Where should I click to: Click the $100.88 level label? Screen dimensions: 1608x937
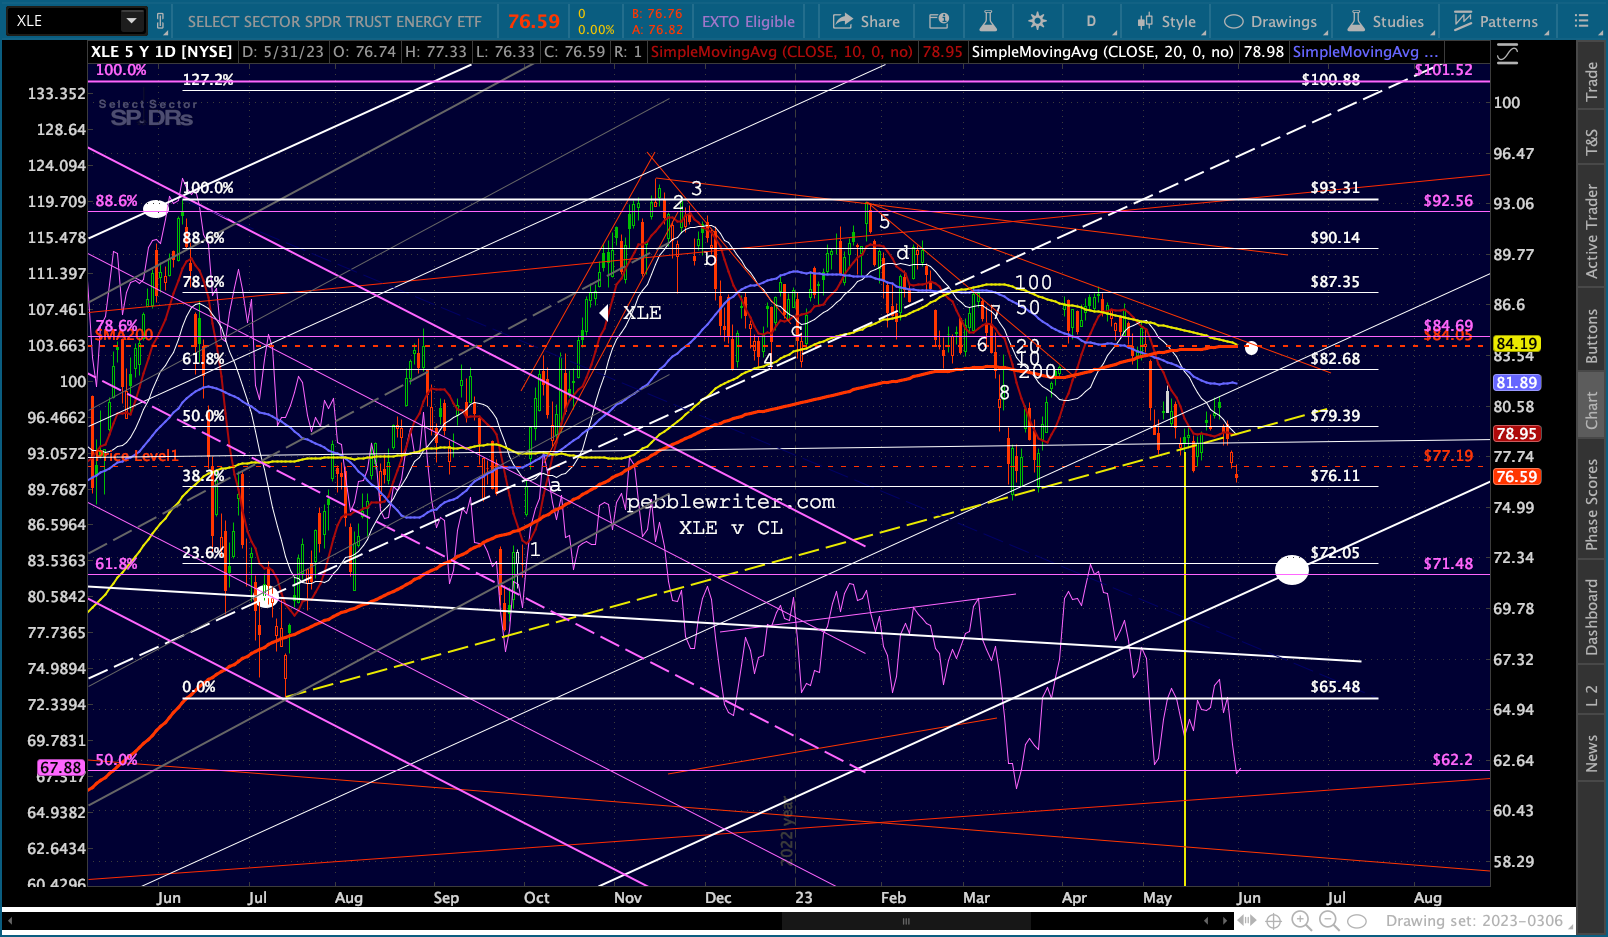[x=1330, y=80]
